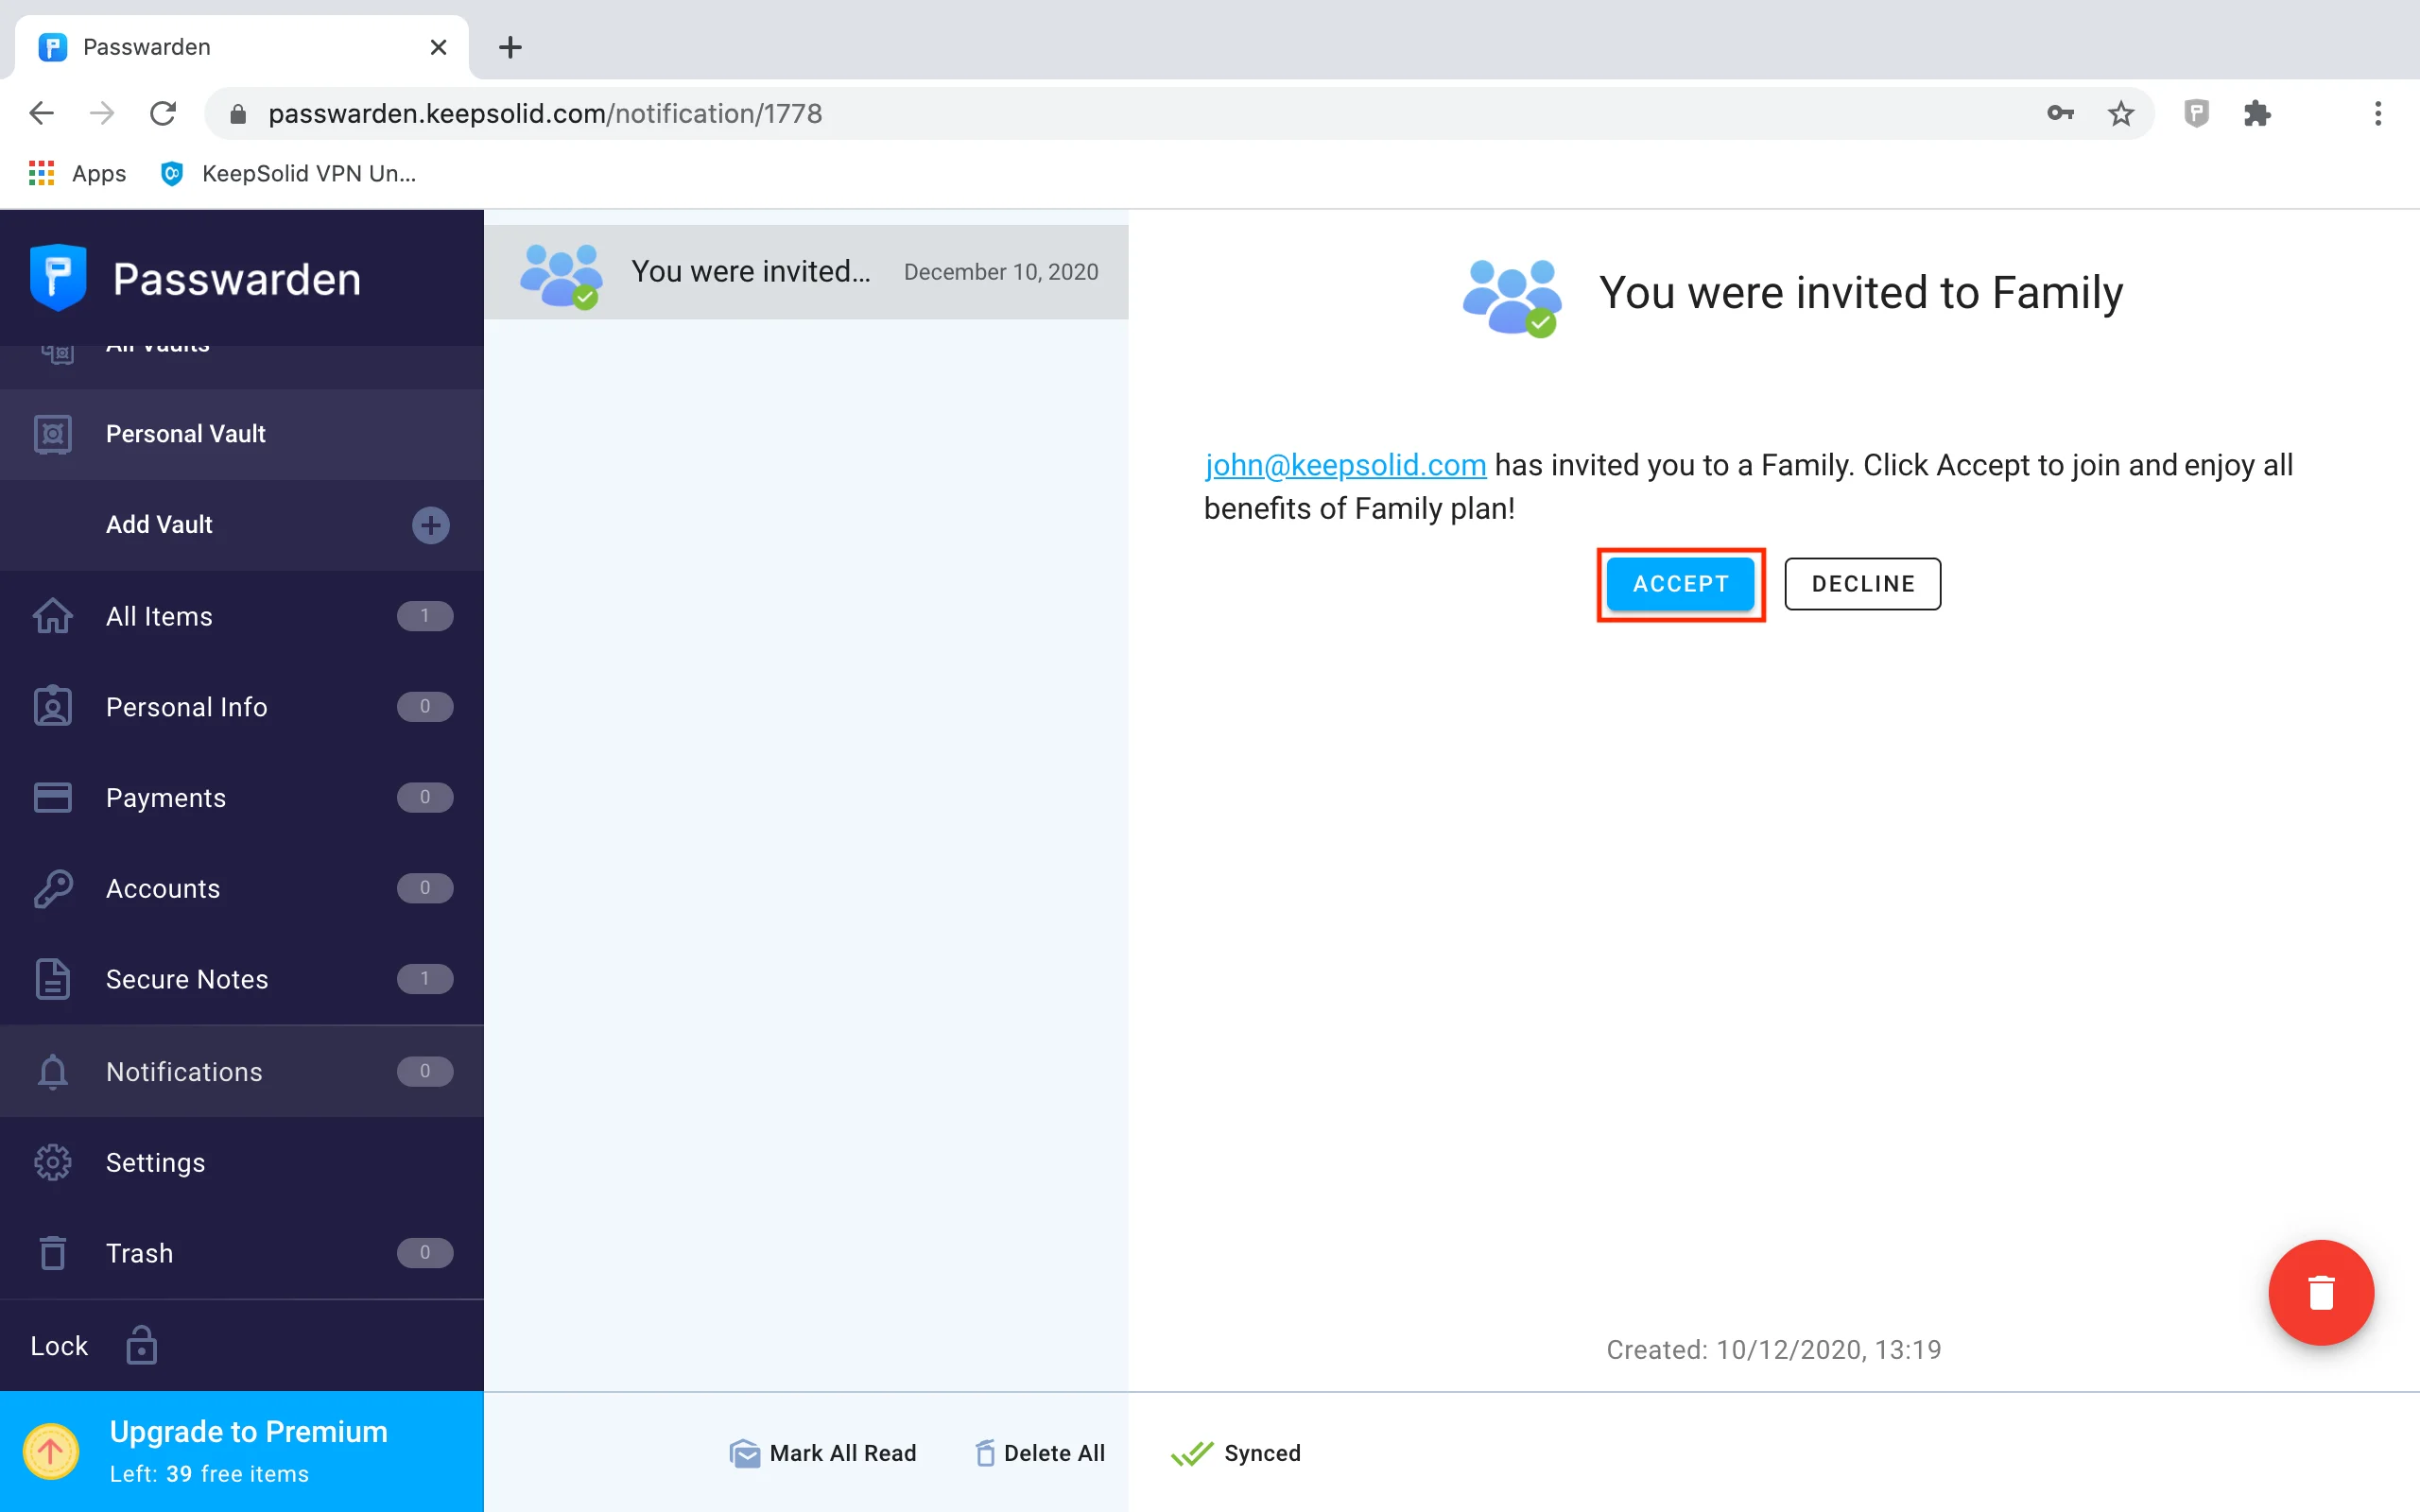Viewport: 2420px width, 1512px height.
Task: Open Chrome three-dot menu
Action: (x=2377, y=113)
